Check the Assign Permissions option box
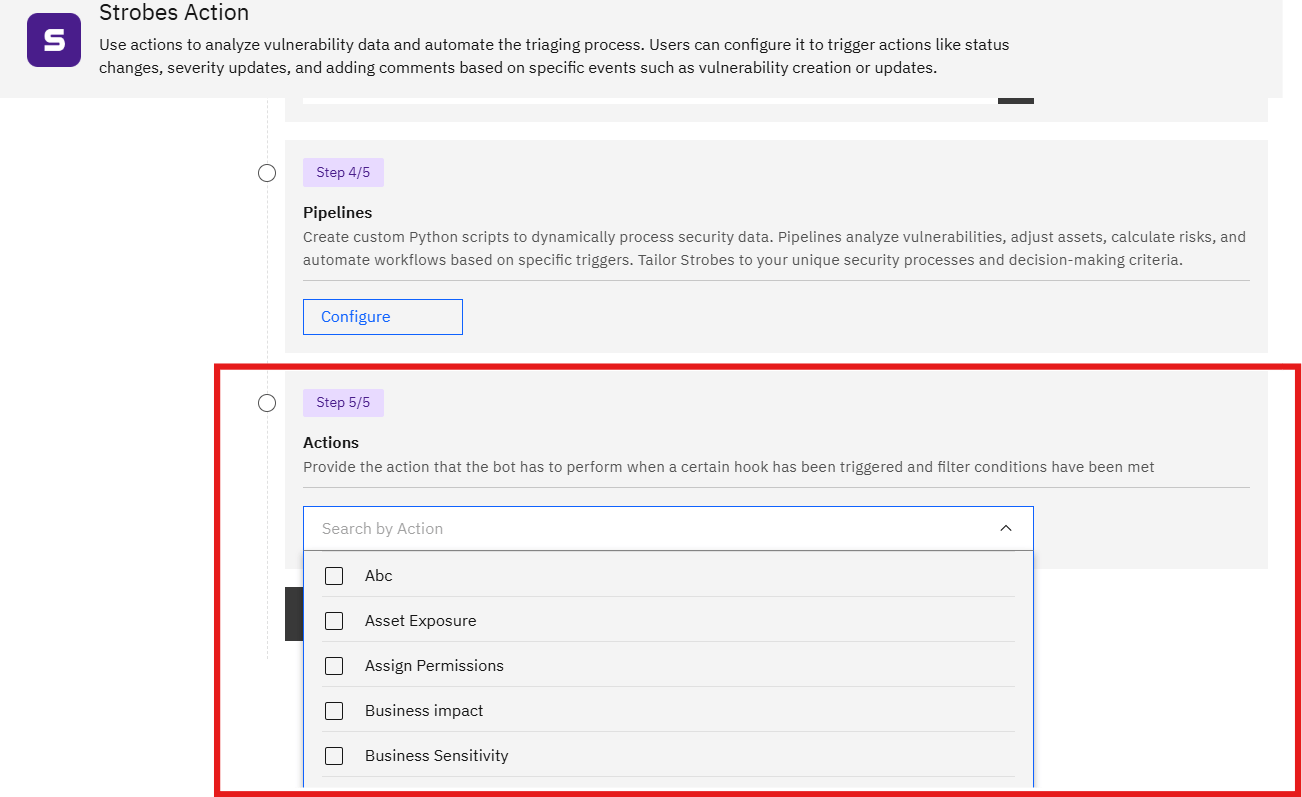 click(x=334, y=666)
